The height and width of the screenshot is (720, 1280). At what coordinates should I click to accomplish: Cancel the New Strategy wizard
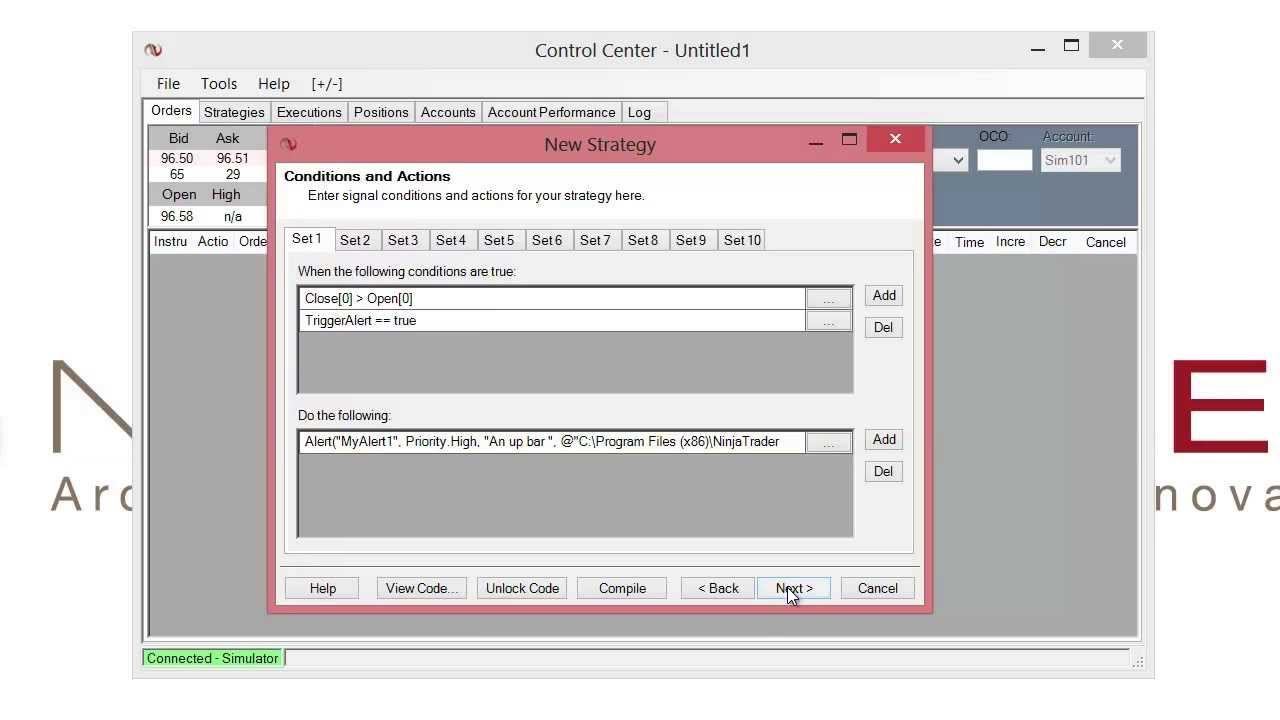click(878, 588)
